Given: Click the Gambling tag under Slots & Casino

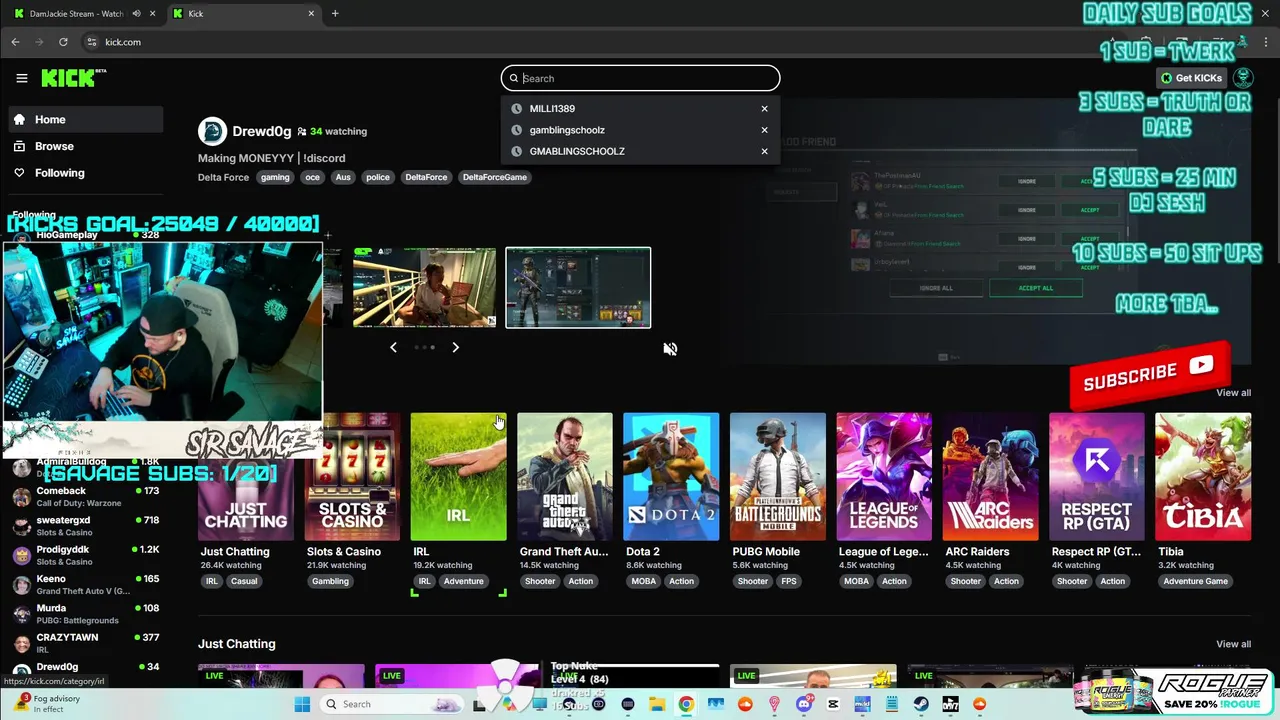Looking at the screenshot, I should 330,581.
